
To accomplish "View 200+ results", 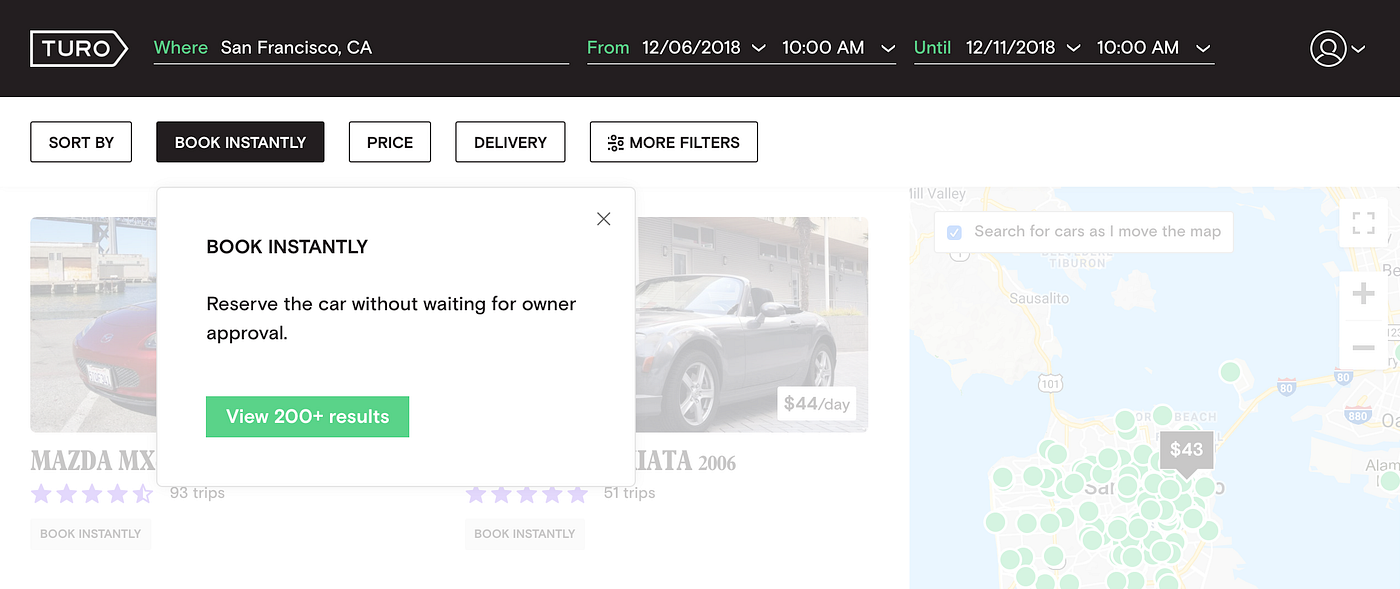I will tap(307, 416).
